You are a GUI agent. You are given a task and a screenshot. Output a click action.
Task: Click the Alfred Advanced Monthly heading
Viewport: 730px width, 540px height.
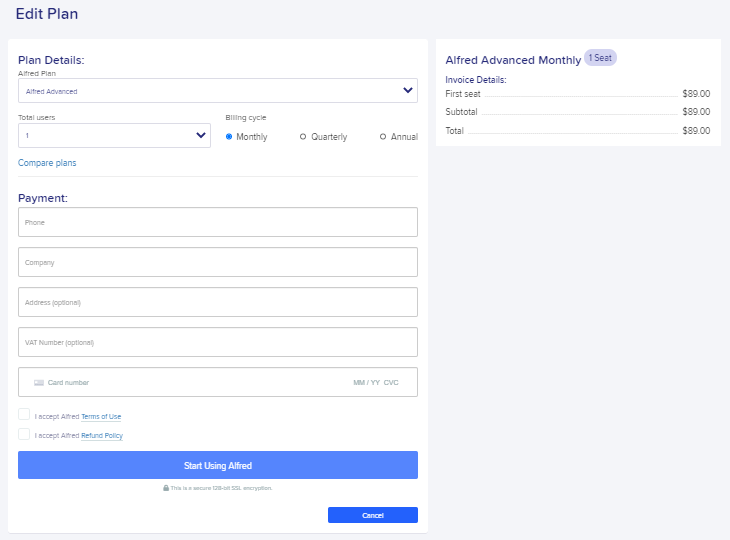pos(513,60)
